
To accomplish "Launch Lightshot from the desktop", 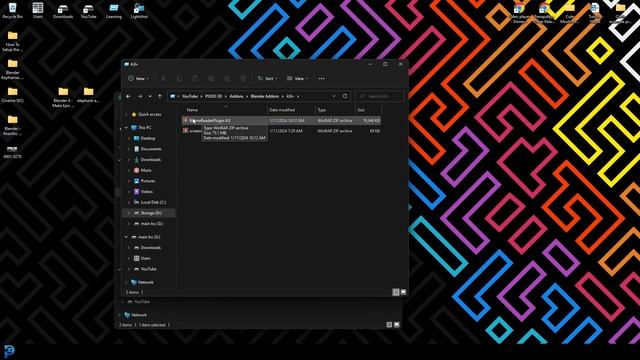I will [139, 11].
